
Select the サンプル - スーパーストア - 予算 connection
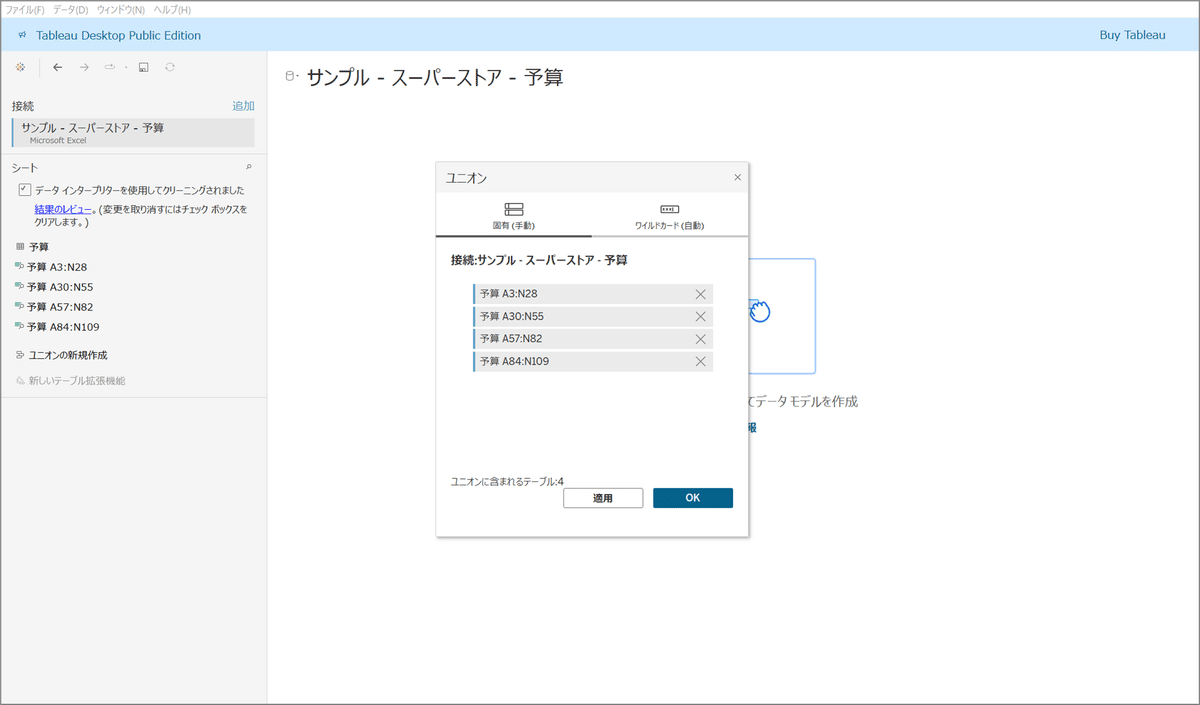click(x=133, y=132)
